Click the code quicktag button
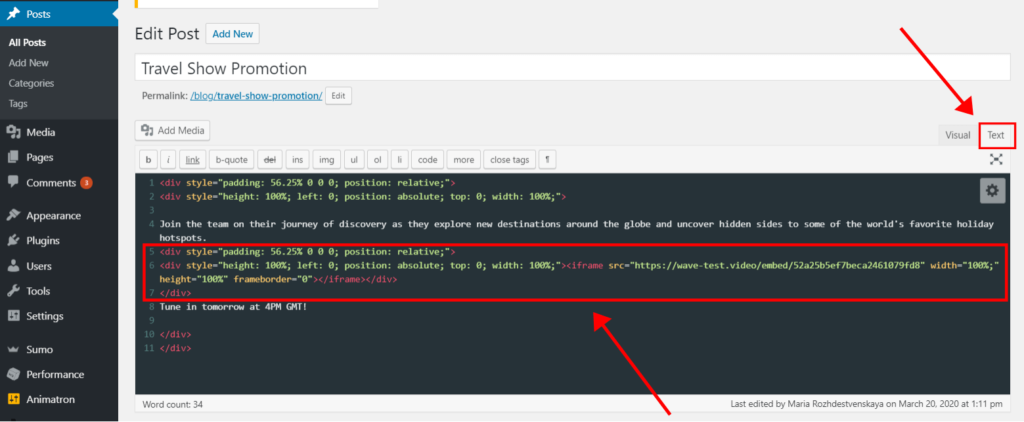This screenshot has height=422, width=1024. 428,159
